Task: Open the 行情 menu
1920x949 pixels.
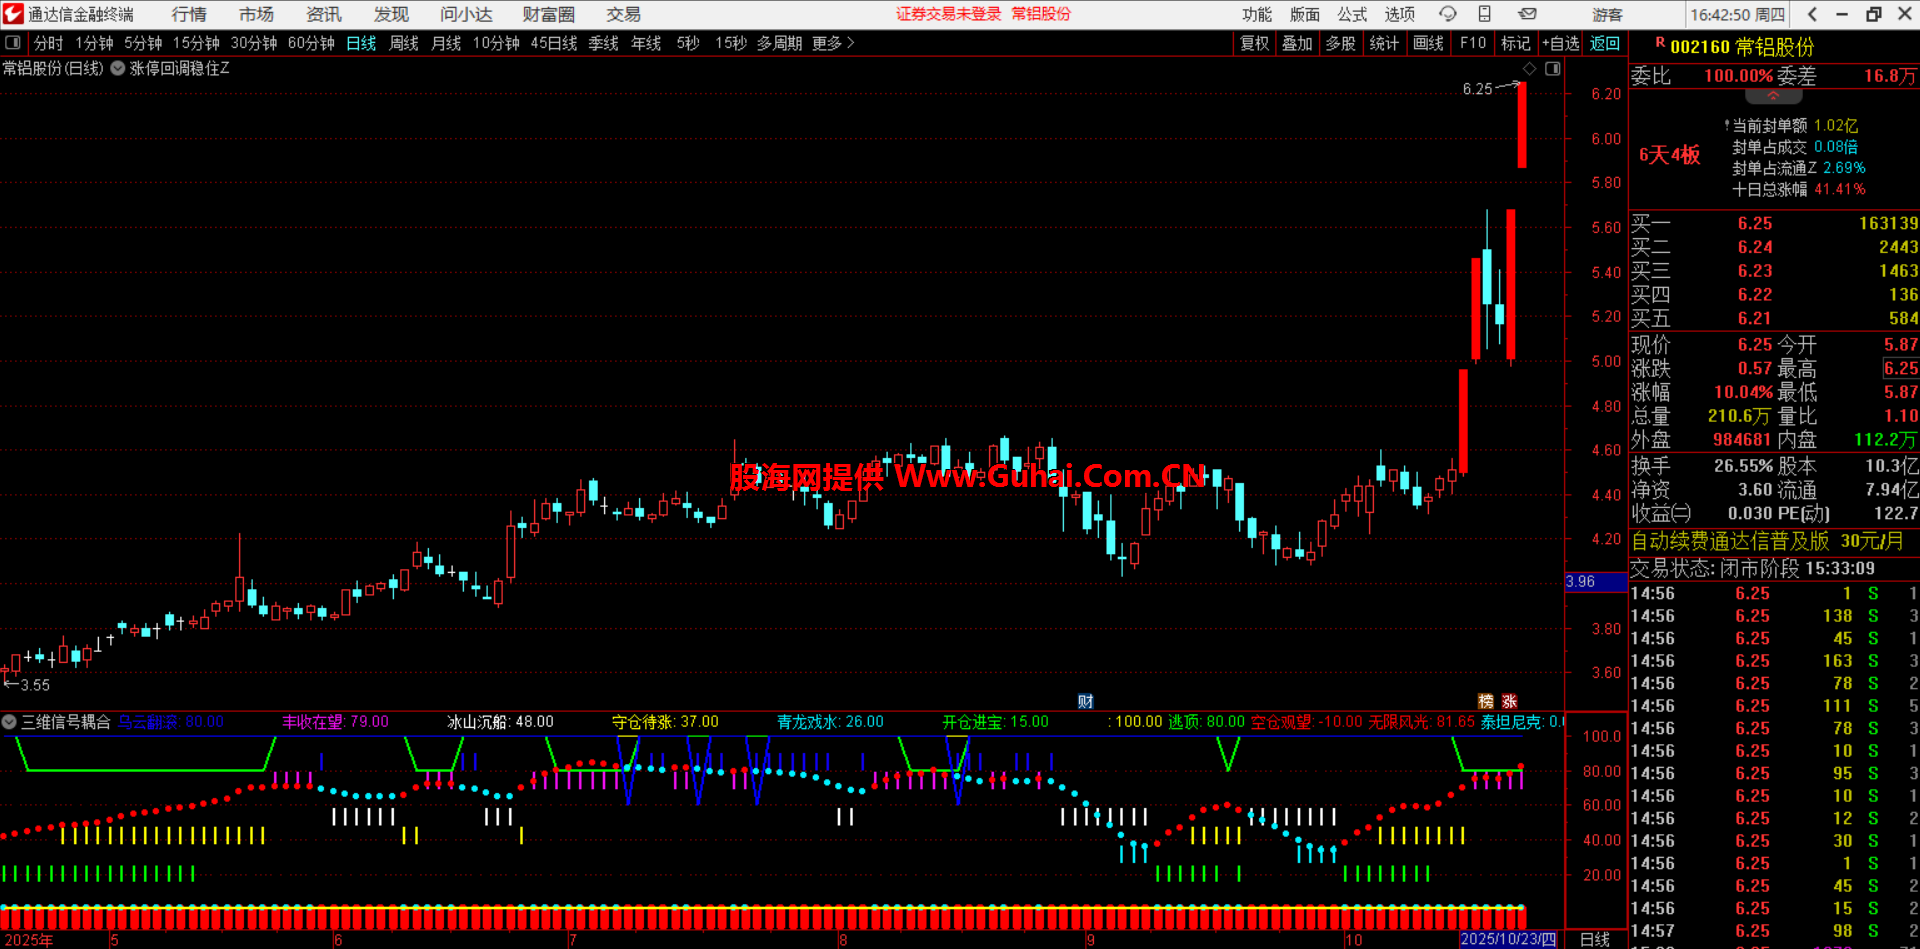Action: tap(188, 14)
